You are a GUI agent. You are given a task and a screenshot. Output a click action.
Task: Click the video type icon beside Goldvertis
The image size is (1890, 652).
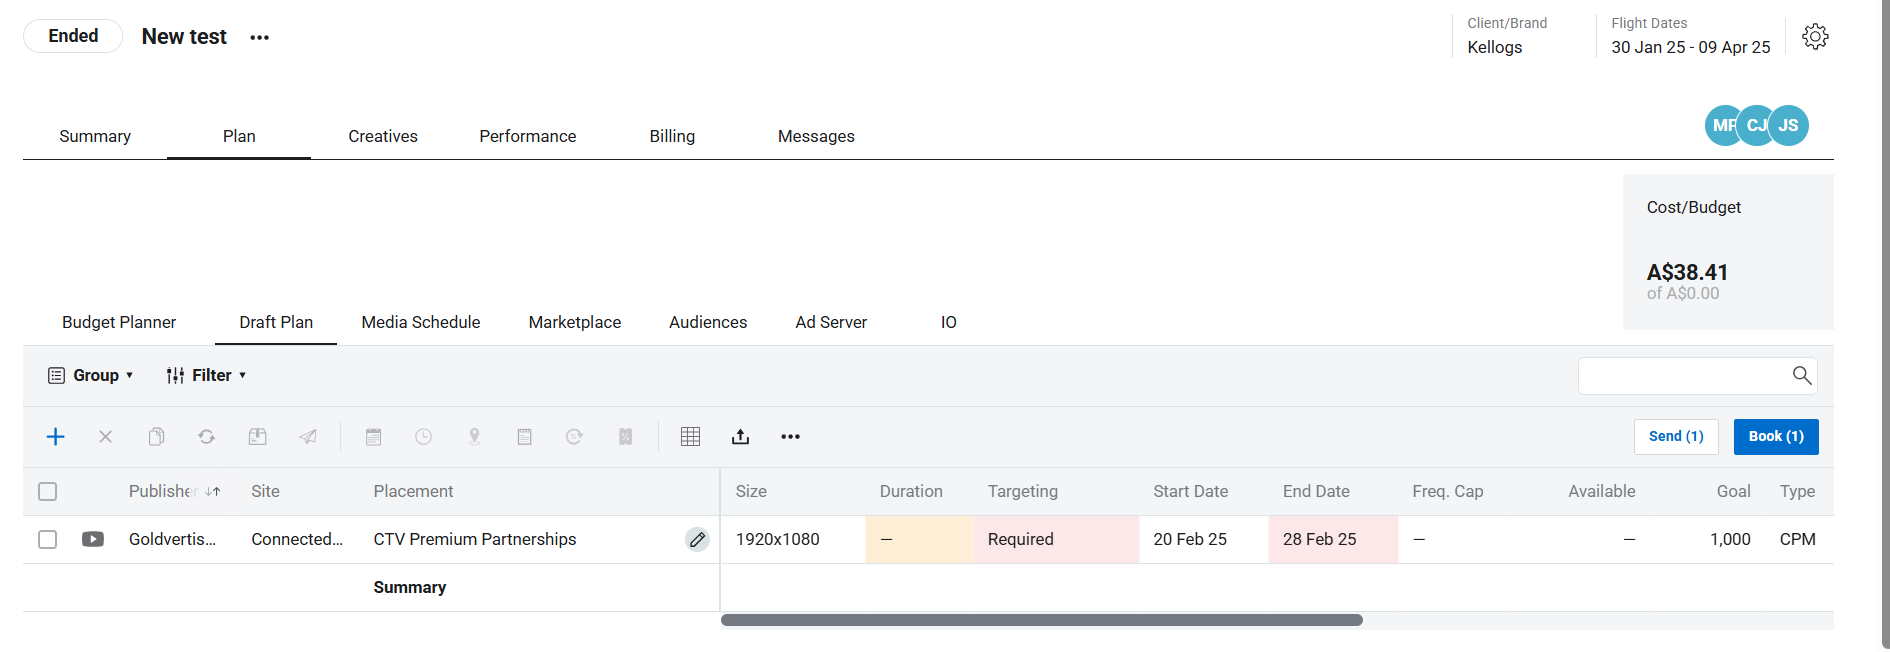pyautogui.click(x=93, y=540)
